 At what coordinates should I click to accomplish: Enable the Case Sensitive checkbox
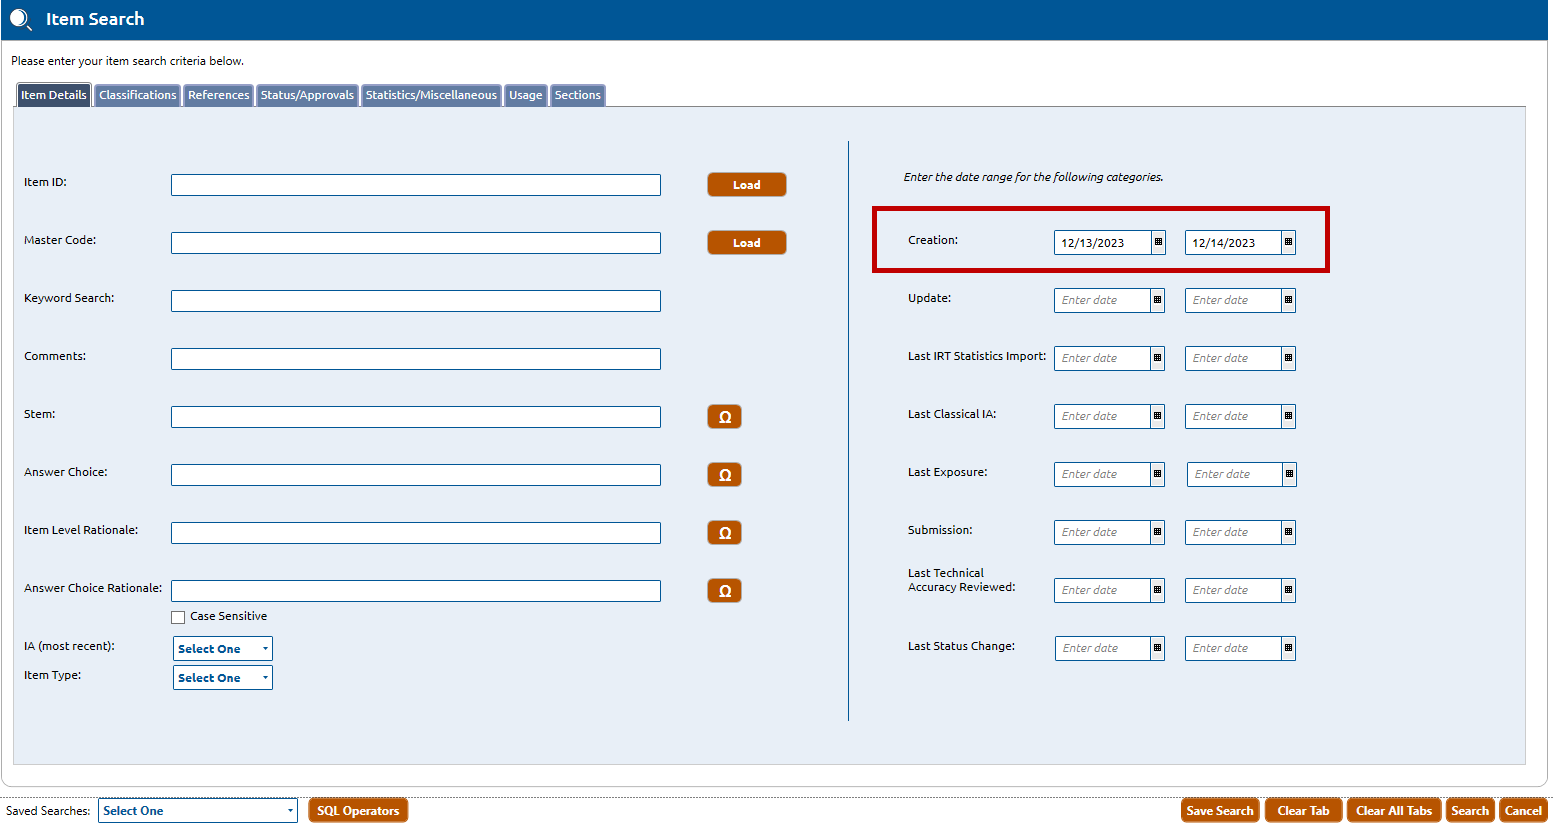point(178,617)
